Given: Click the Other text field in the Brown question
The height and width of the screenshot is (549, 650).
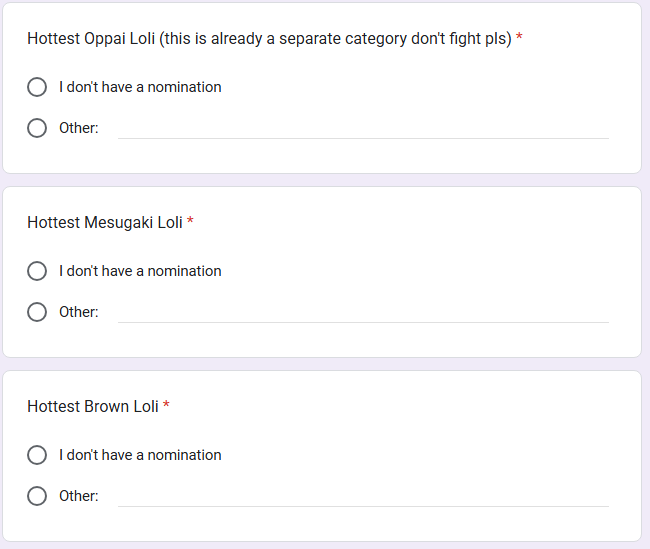Looking at the screenshot, I should (363, 496).
